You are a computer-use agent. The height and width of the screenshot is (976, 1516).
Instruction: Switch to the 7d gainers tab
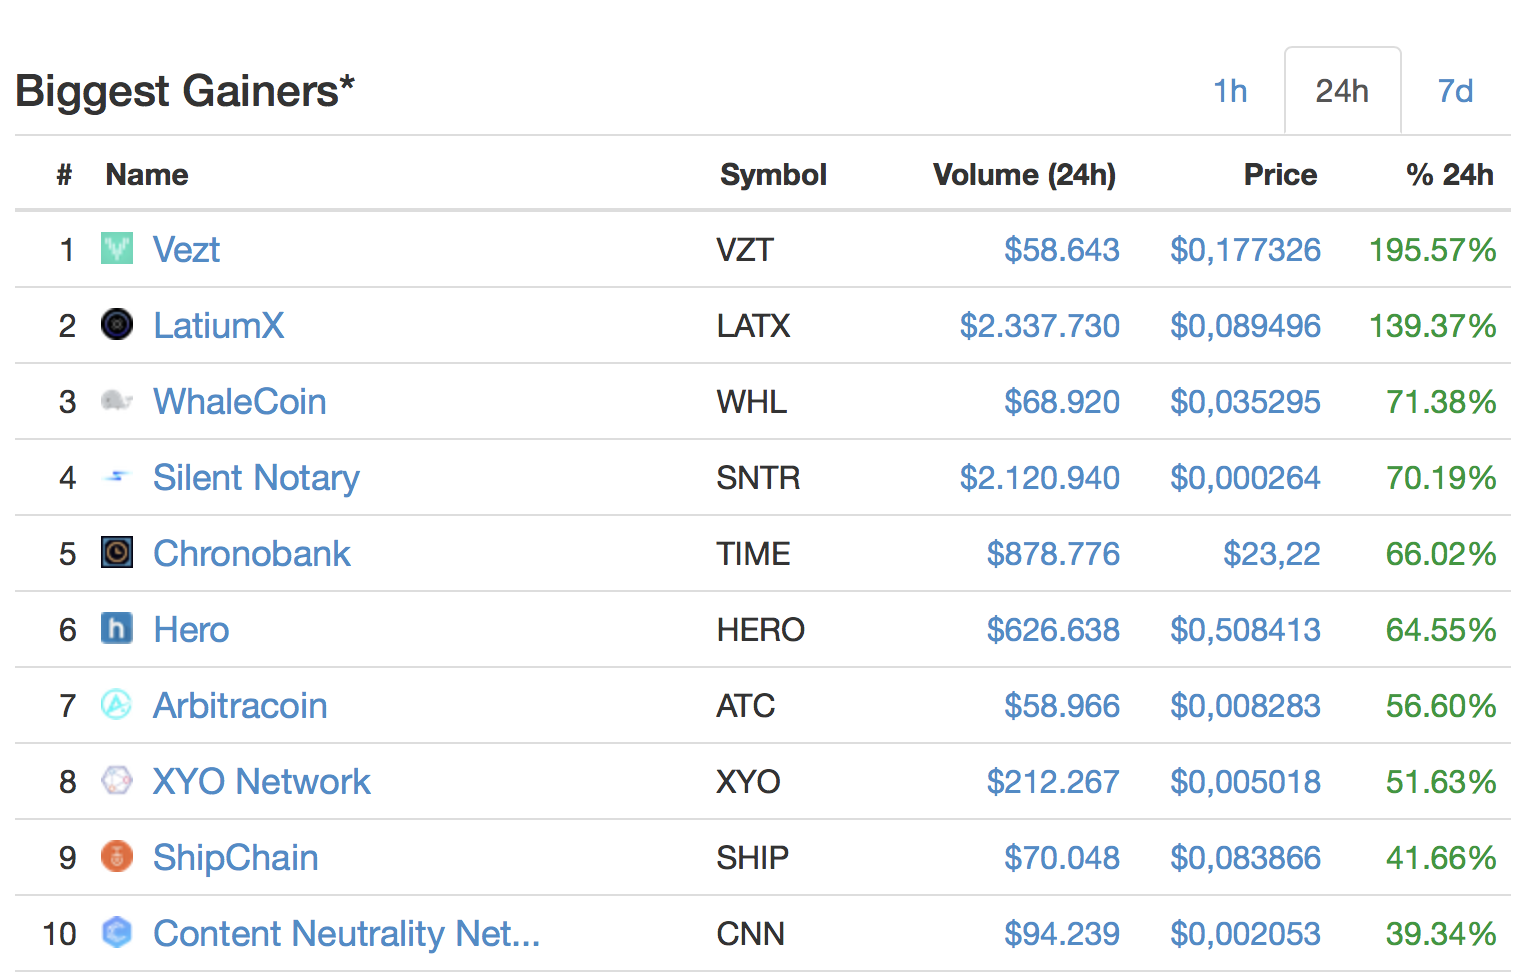(x=1455, y=91)
